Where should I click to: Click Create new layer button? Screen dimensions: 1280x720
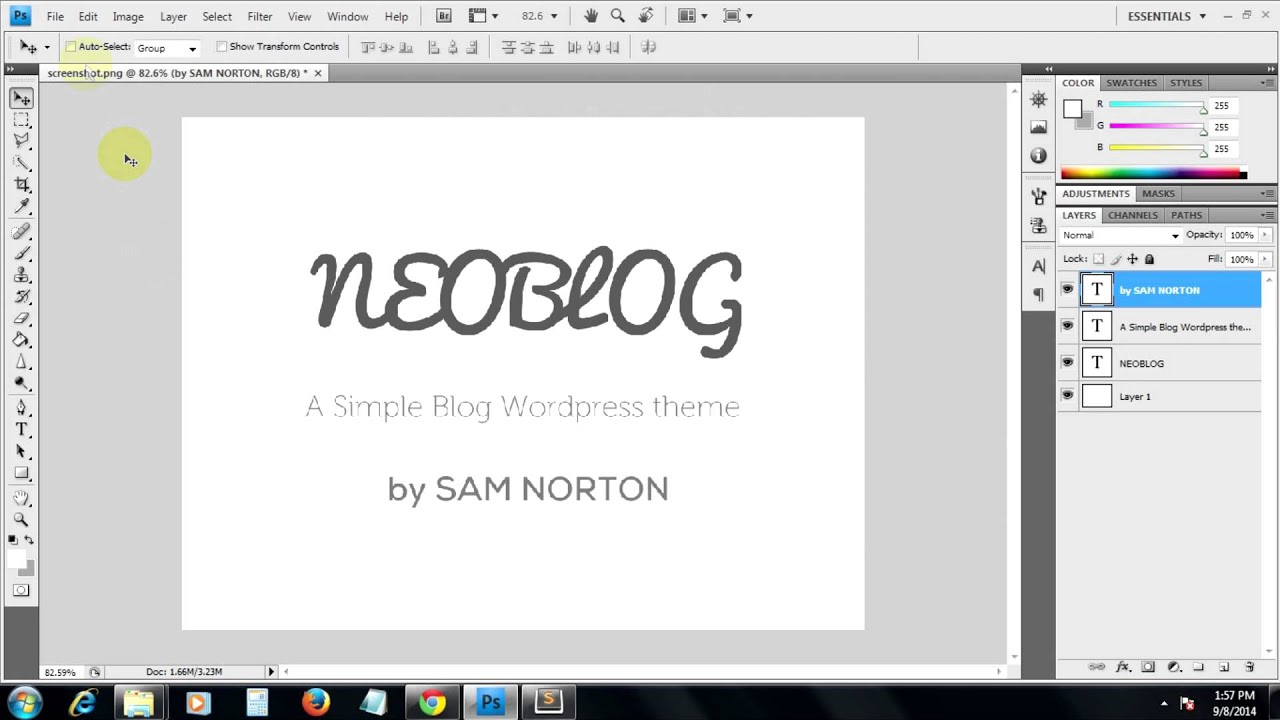pyautogui.click(x=1224, y=667)
